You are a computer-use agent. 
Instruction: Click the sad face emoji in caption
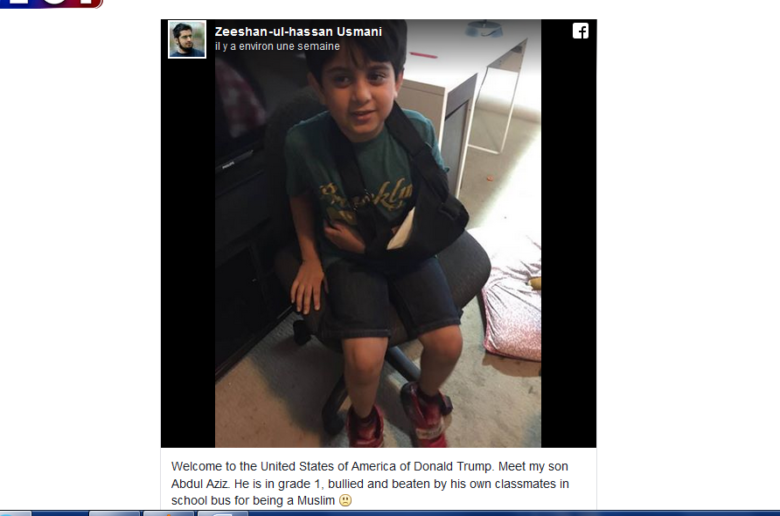click(345, 501)
